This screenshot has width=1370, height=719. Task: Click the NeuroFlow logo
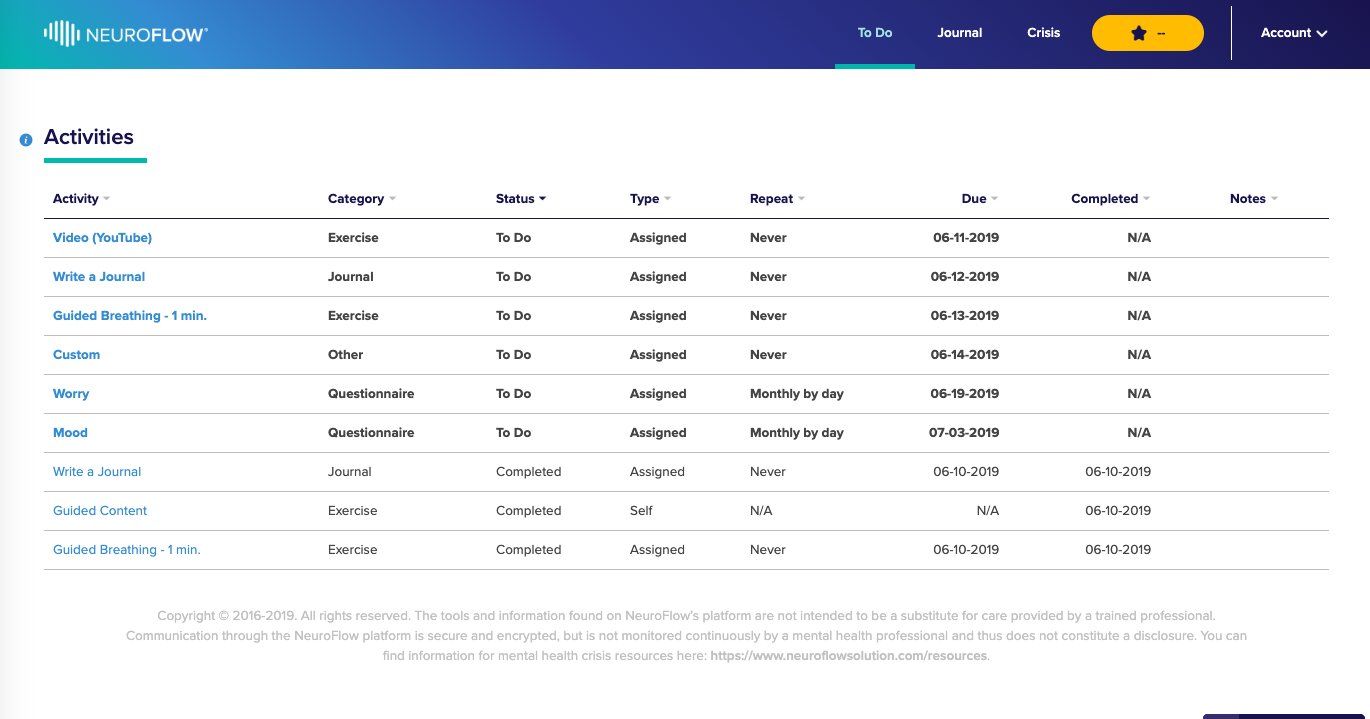click(x=126, y=34)
